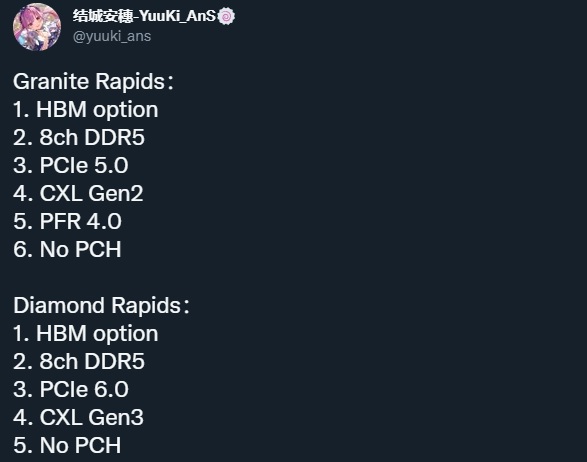Open the yuuki_ans profile avatar
This screenshot has width=587, height=462.
pyautogui.click(x=37, y=27)
